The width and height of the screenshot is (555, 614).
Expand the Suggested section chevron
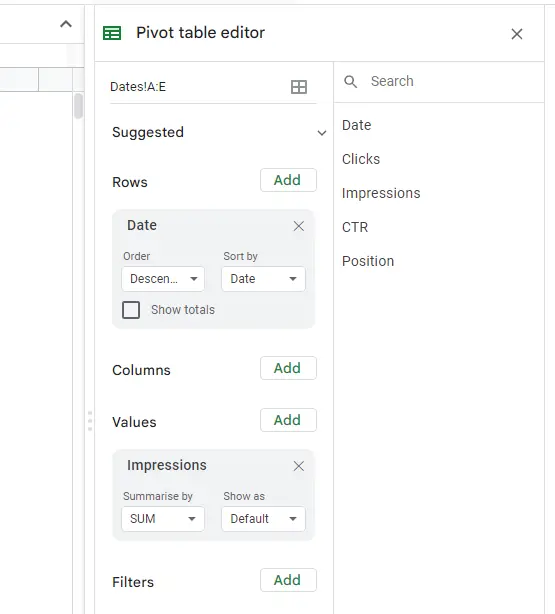point(322,133)
